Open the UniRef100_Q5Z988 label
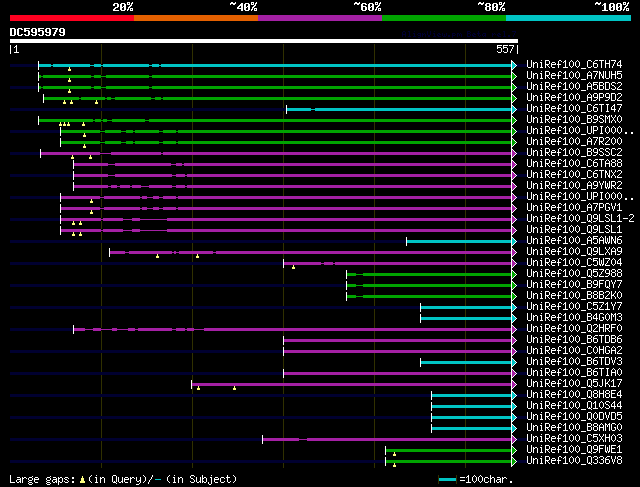 coord(574,274)
